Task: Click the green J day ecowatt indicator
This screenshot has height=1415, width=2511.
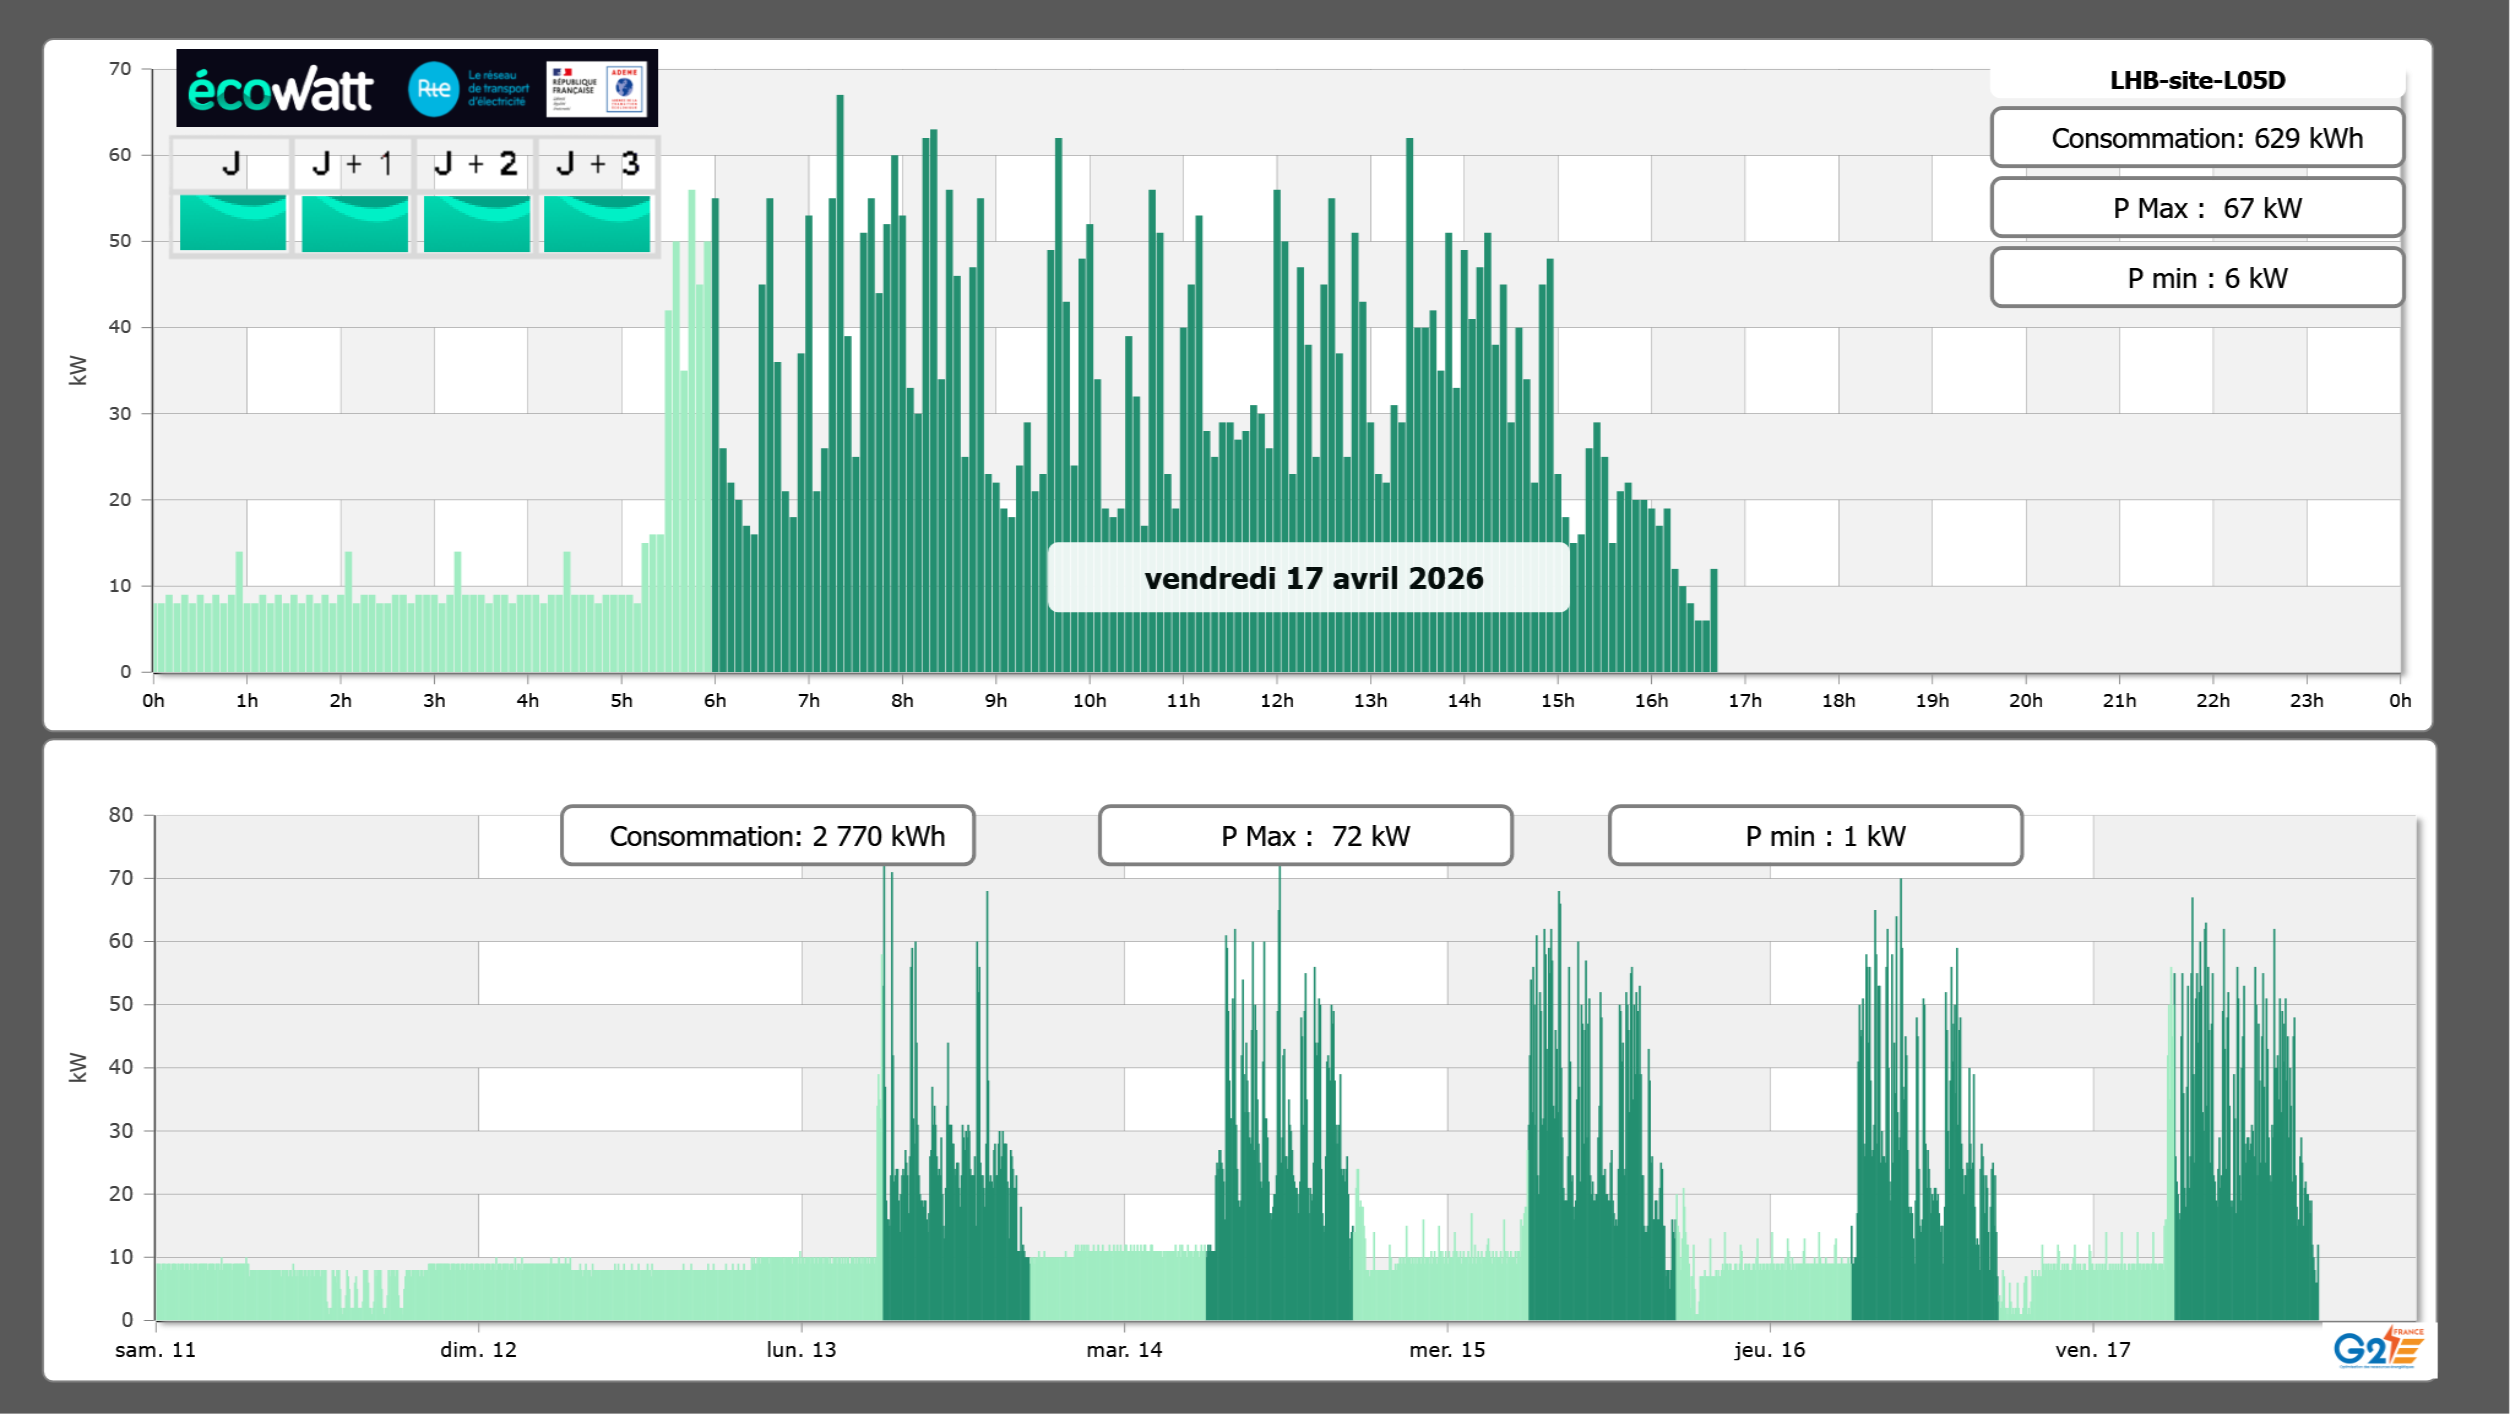Action: 232,222
